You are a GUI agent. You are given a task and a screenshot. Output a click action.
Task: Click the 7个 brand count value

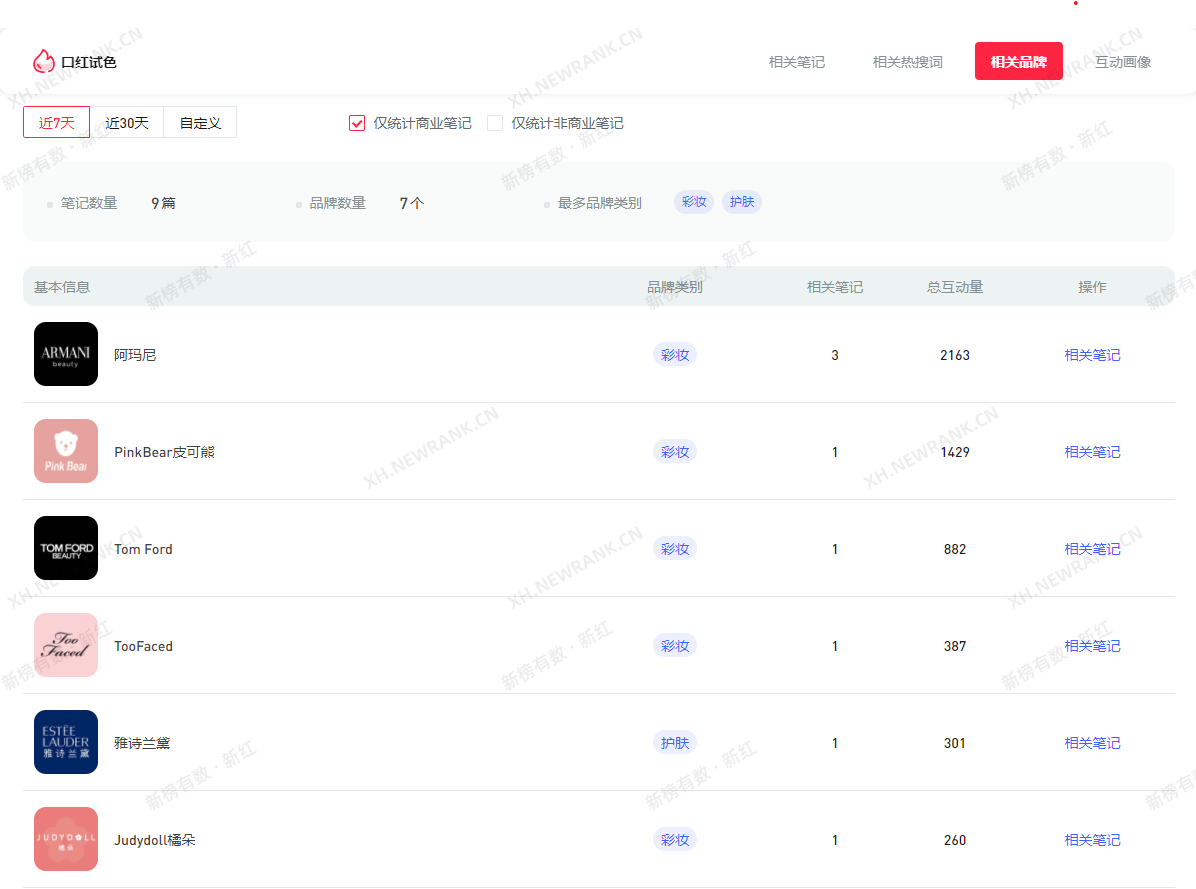pos(412,203)
